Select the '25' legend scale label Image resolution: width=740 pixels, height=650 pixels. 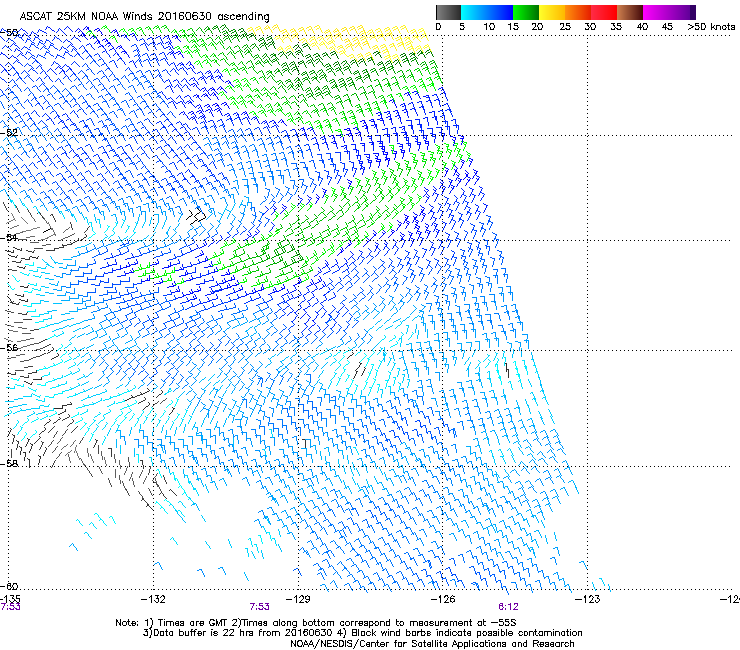tap(565, 26)
